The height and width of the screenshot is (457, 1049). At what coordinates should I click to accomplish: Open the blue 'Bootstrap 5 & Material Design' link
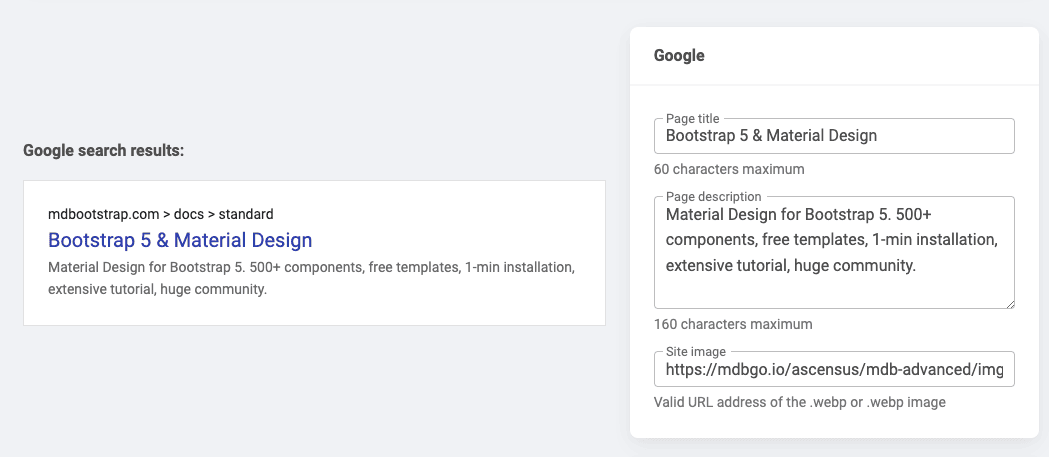[180, 241]
